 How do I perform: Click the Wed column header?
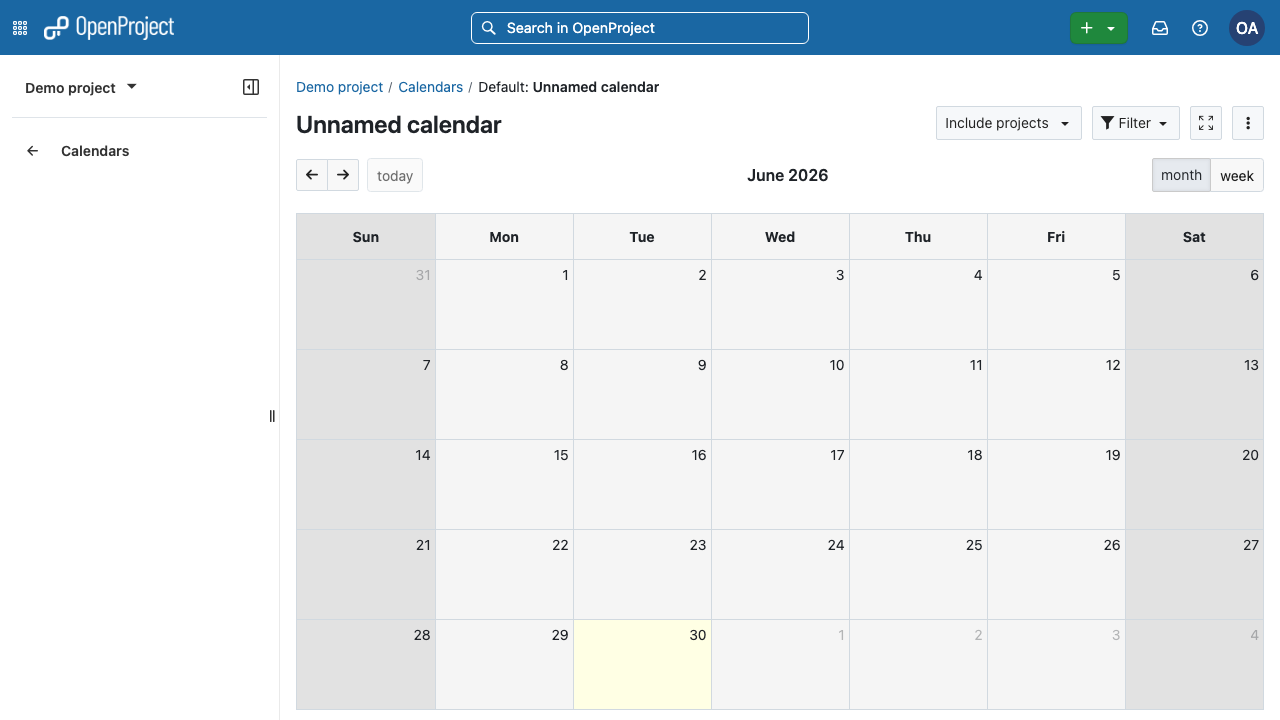(x=780, y=237)
